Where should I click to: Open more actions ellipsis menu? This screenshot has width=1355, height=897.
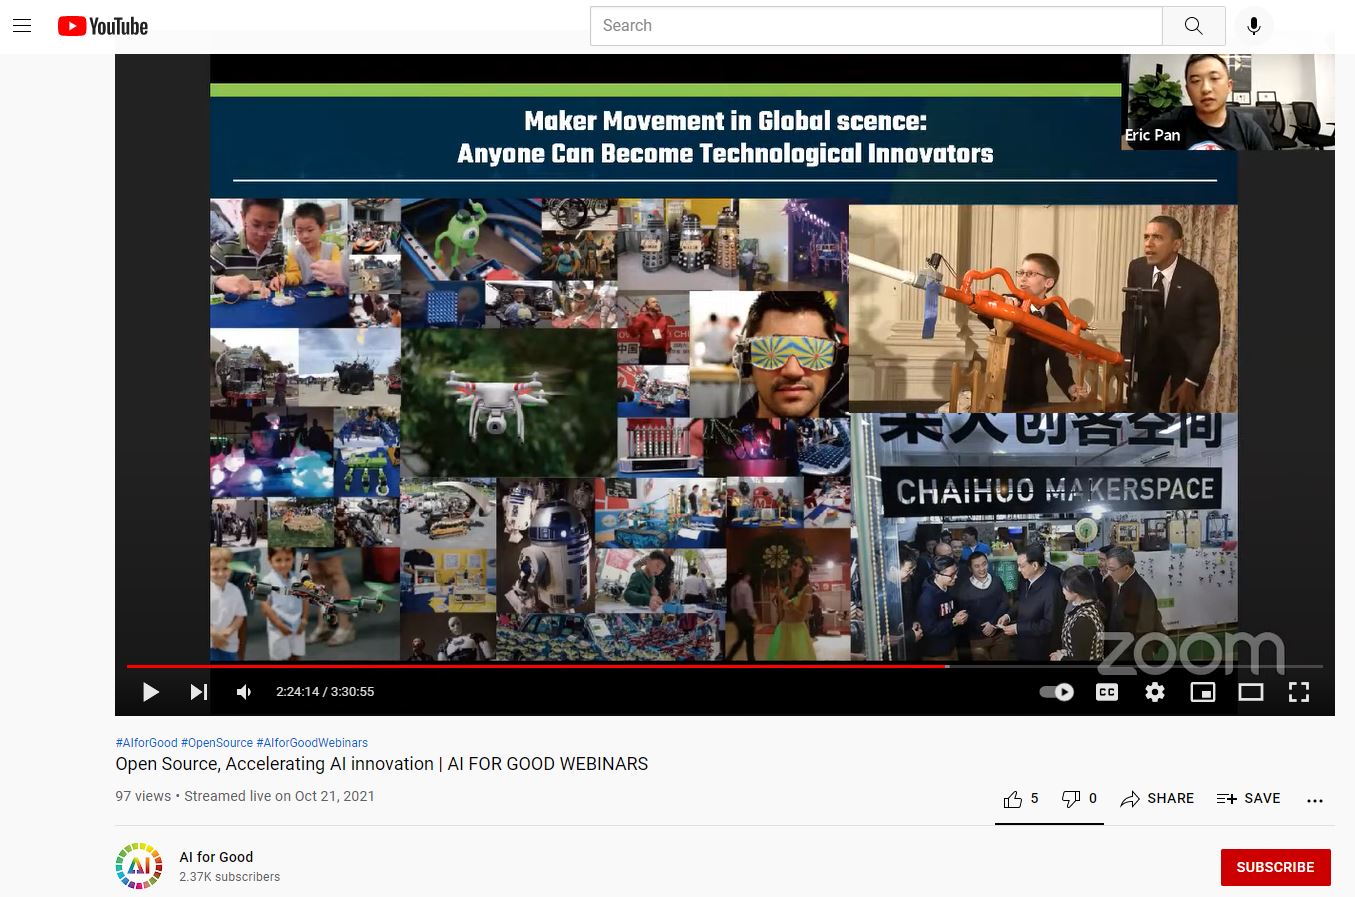click(1315, 800)
